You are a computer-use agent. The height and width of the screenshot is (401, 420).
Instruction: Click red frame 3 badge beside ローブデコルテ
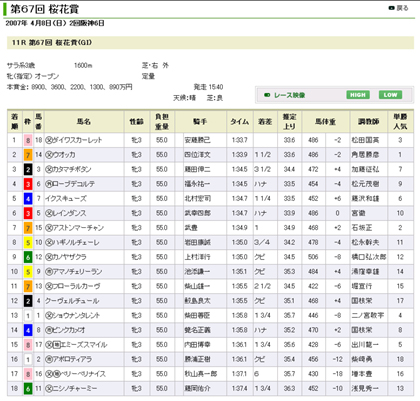pyautogui.click(x=28, y=184)
